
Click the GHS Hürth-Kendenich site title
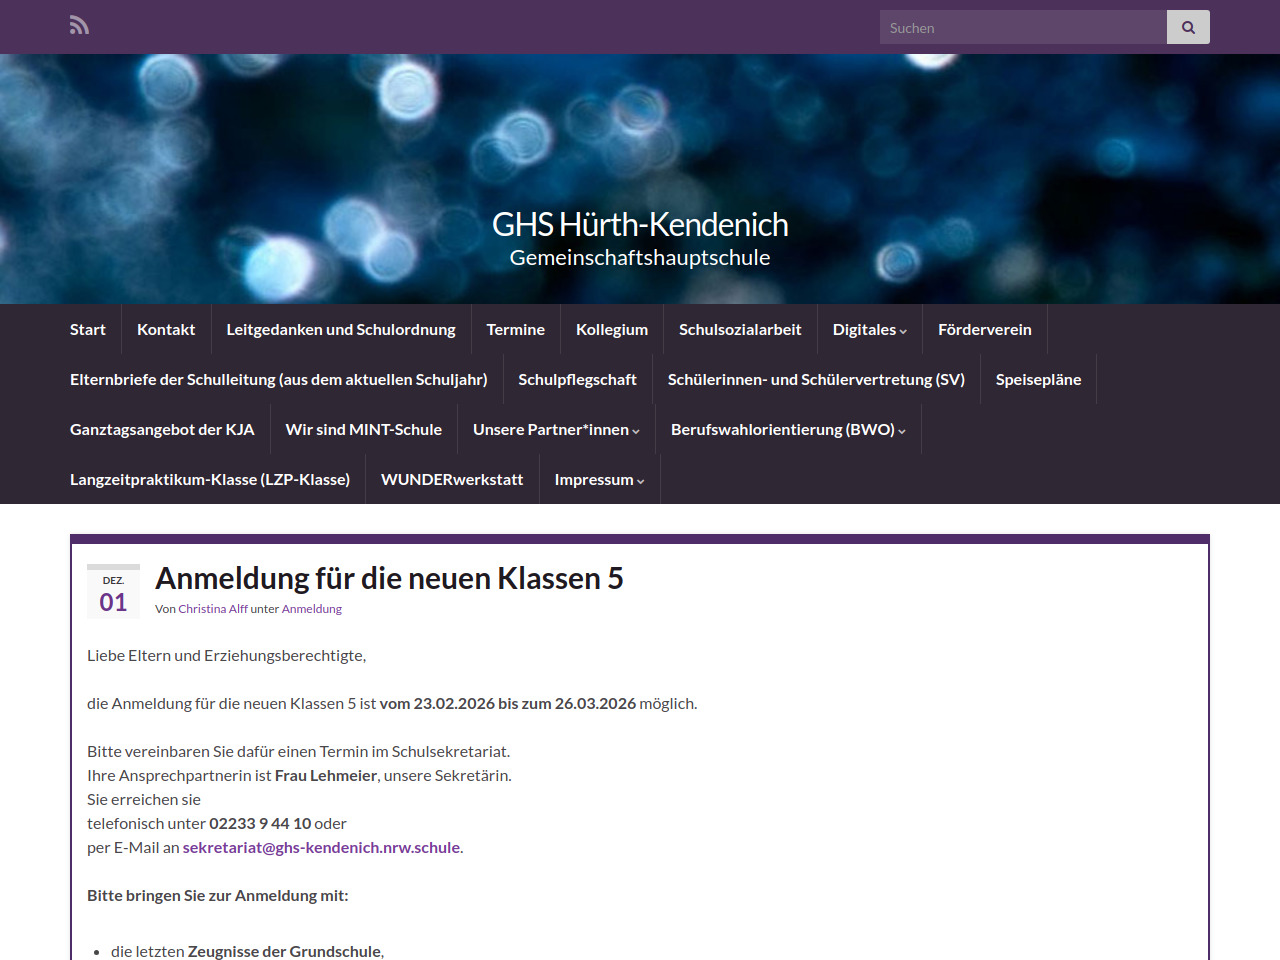point(640,225)
